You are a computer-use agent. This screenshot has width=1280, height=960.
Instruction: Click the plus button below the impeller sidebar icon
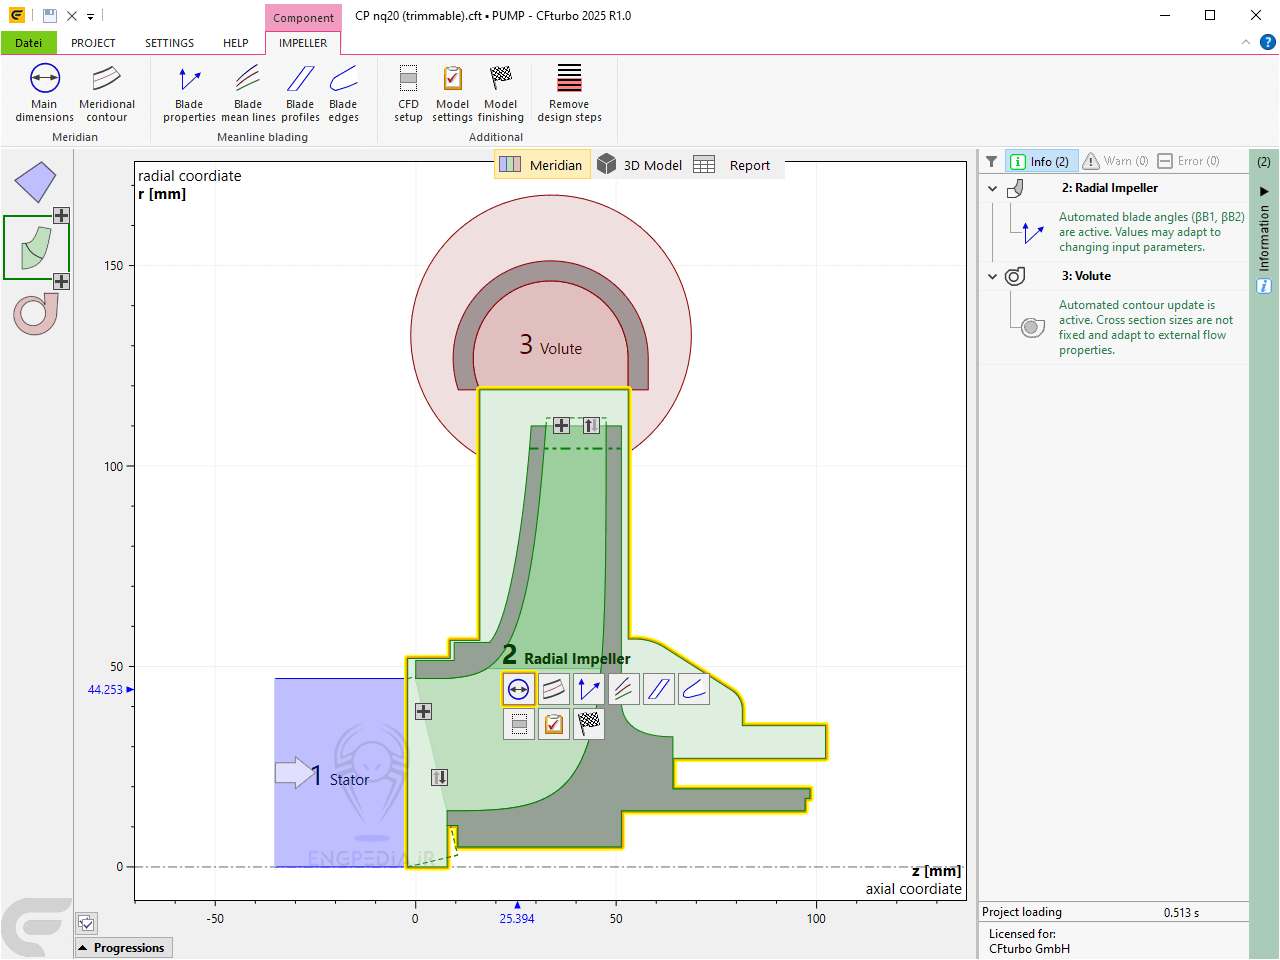coord(61,281)
